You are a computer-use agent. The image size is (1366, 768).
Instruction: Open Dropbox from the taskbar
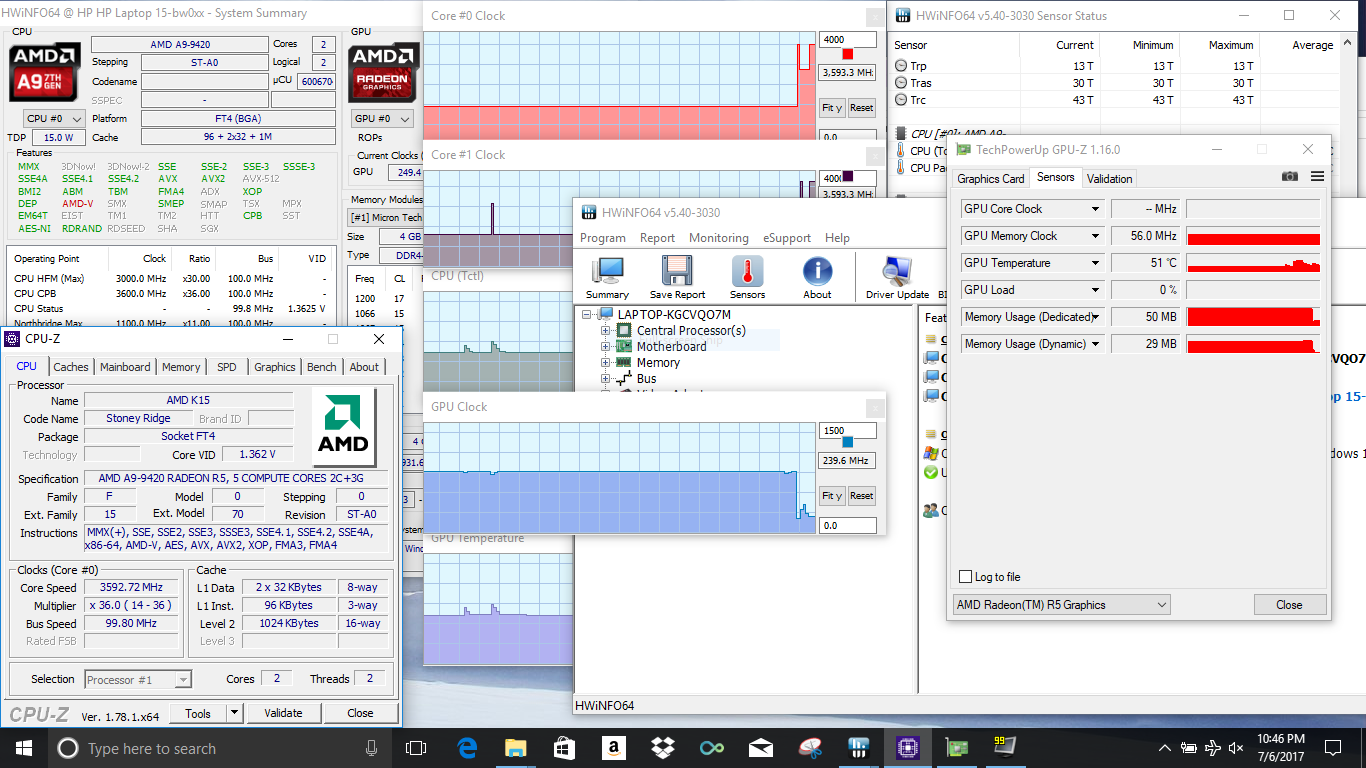662,748
